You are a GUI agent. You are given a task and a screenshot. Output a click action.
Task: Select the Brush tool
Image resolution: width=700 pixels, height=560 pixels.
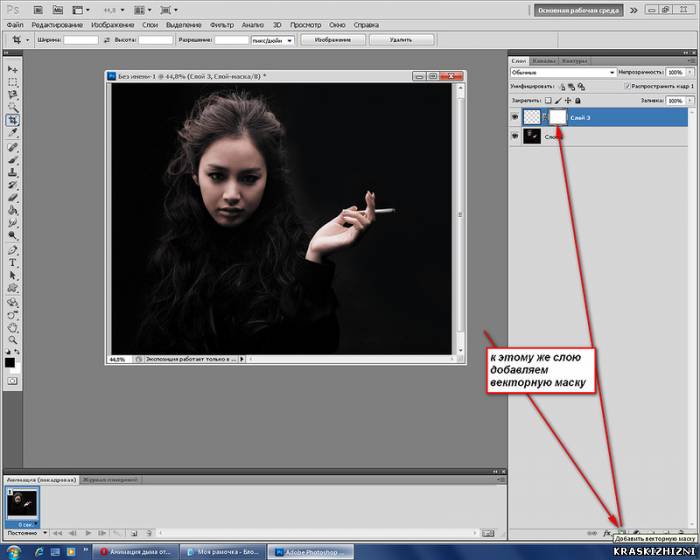[12, 160]
